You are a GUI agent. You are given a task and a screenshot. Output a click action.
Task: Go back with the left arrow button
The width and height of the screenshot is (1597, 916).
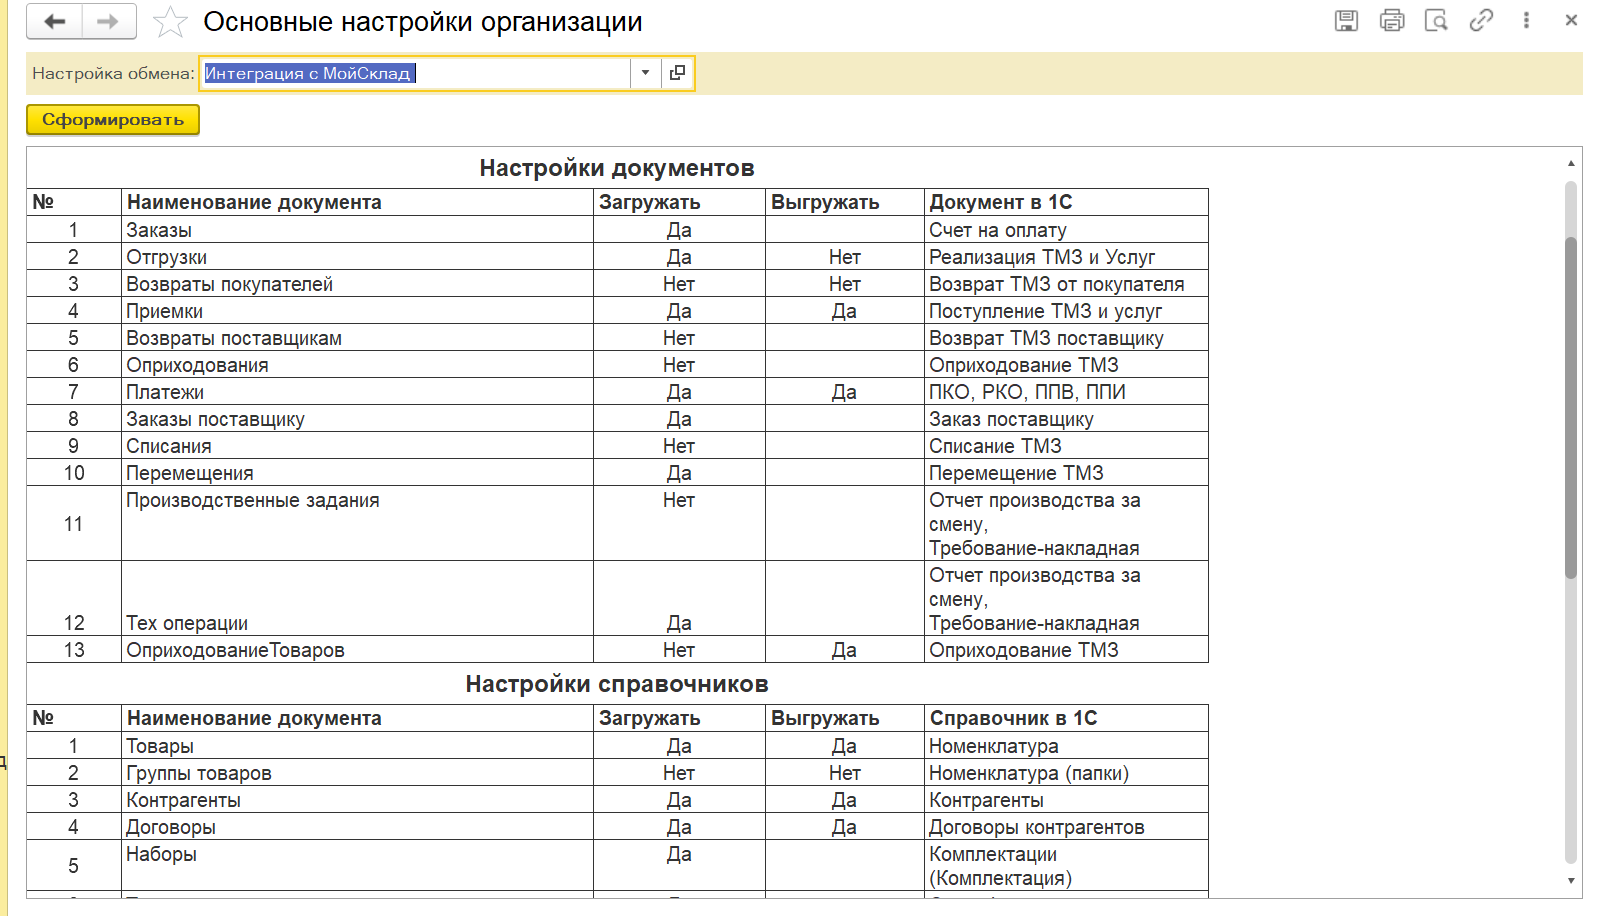[x=54, y=21]
